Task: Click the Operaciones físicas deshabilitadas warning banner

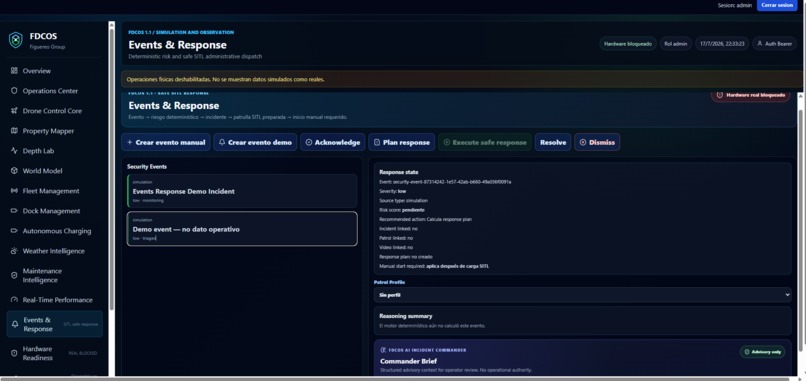Action: (462, 80)
